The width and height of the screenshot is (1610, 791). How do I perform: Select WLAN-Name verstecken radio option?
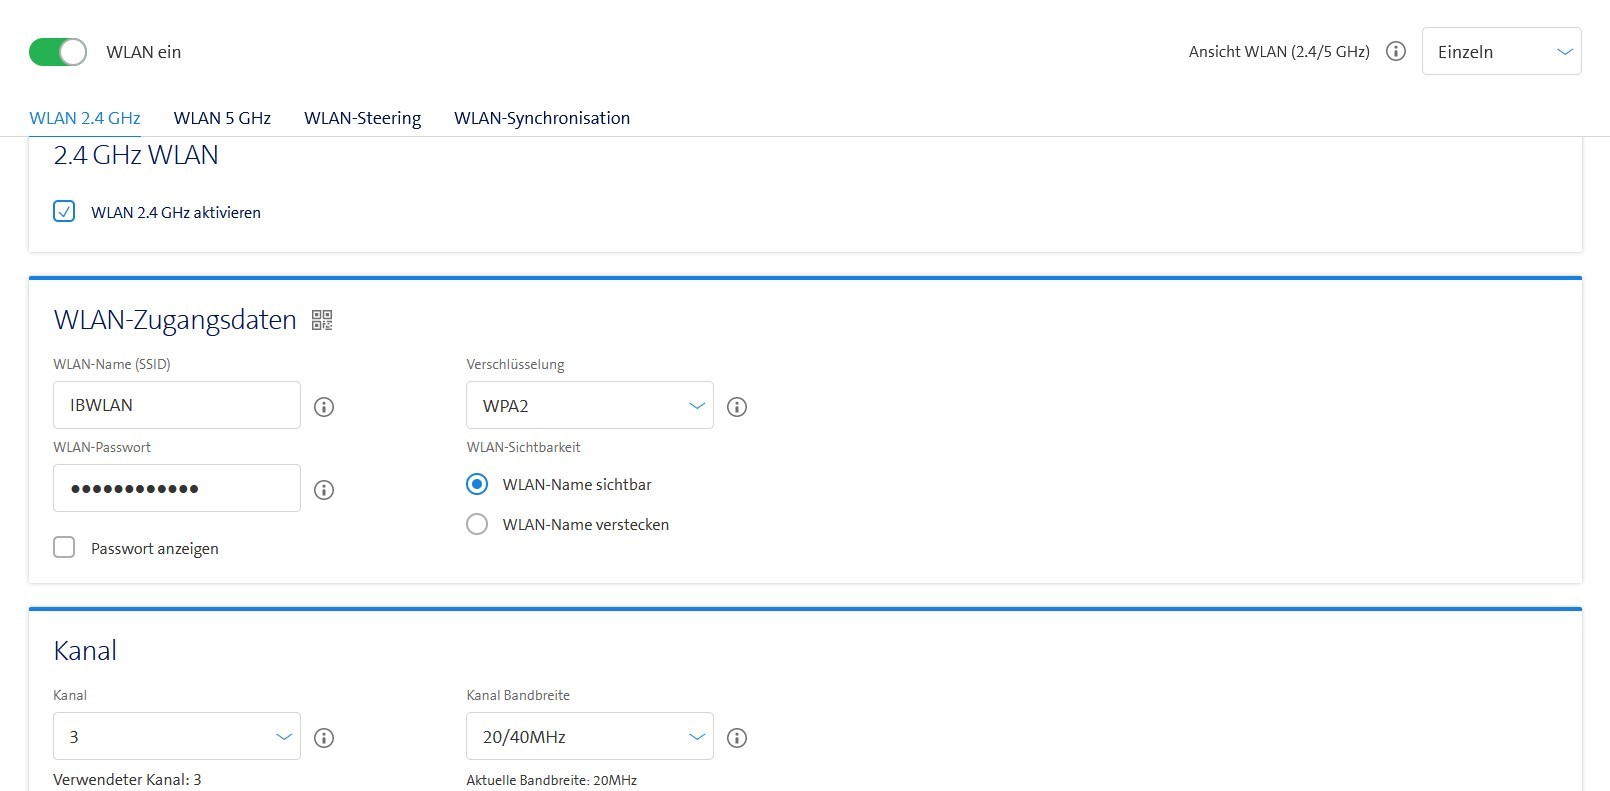click(477, 524)
